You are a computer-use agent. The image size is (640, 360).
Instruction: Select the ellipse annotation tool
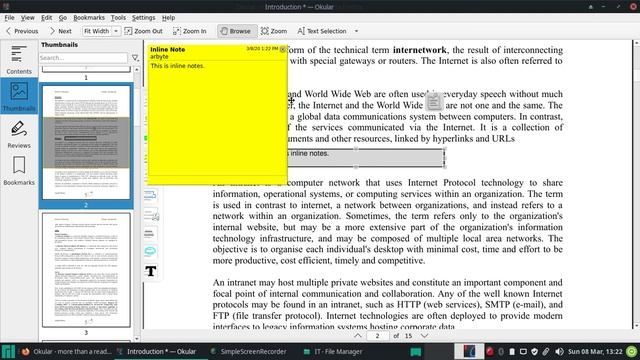(x=150, y=251)
